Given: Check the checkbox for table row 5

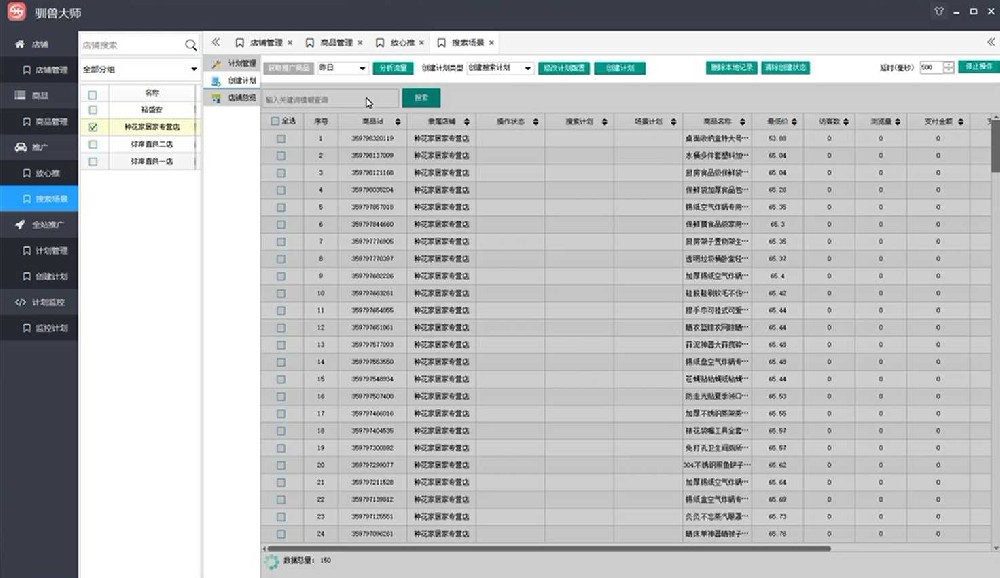Looking at the screenshot, I should click(281, 207).
